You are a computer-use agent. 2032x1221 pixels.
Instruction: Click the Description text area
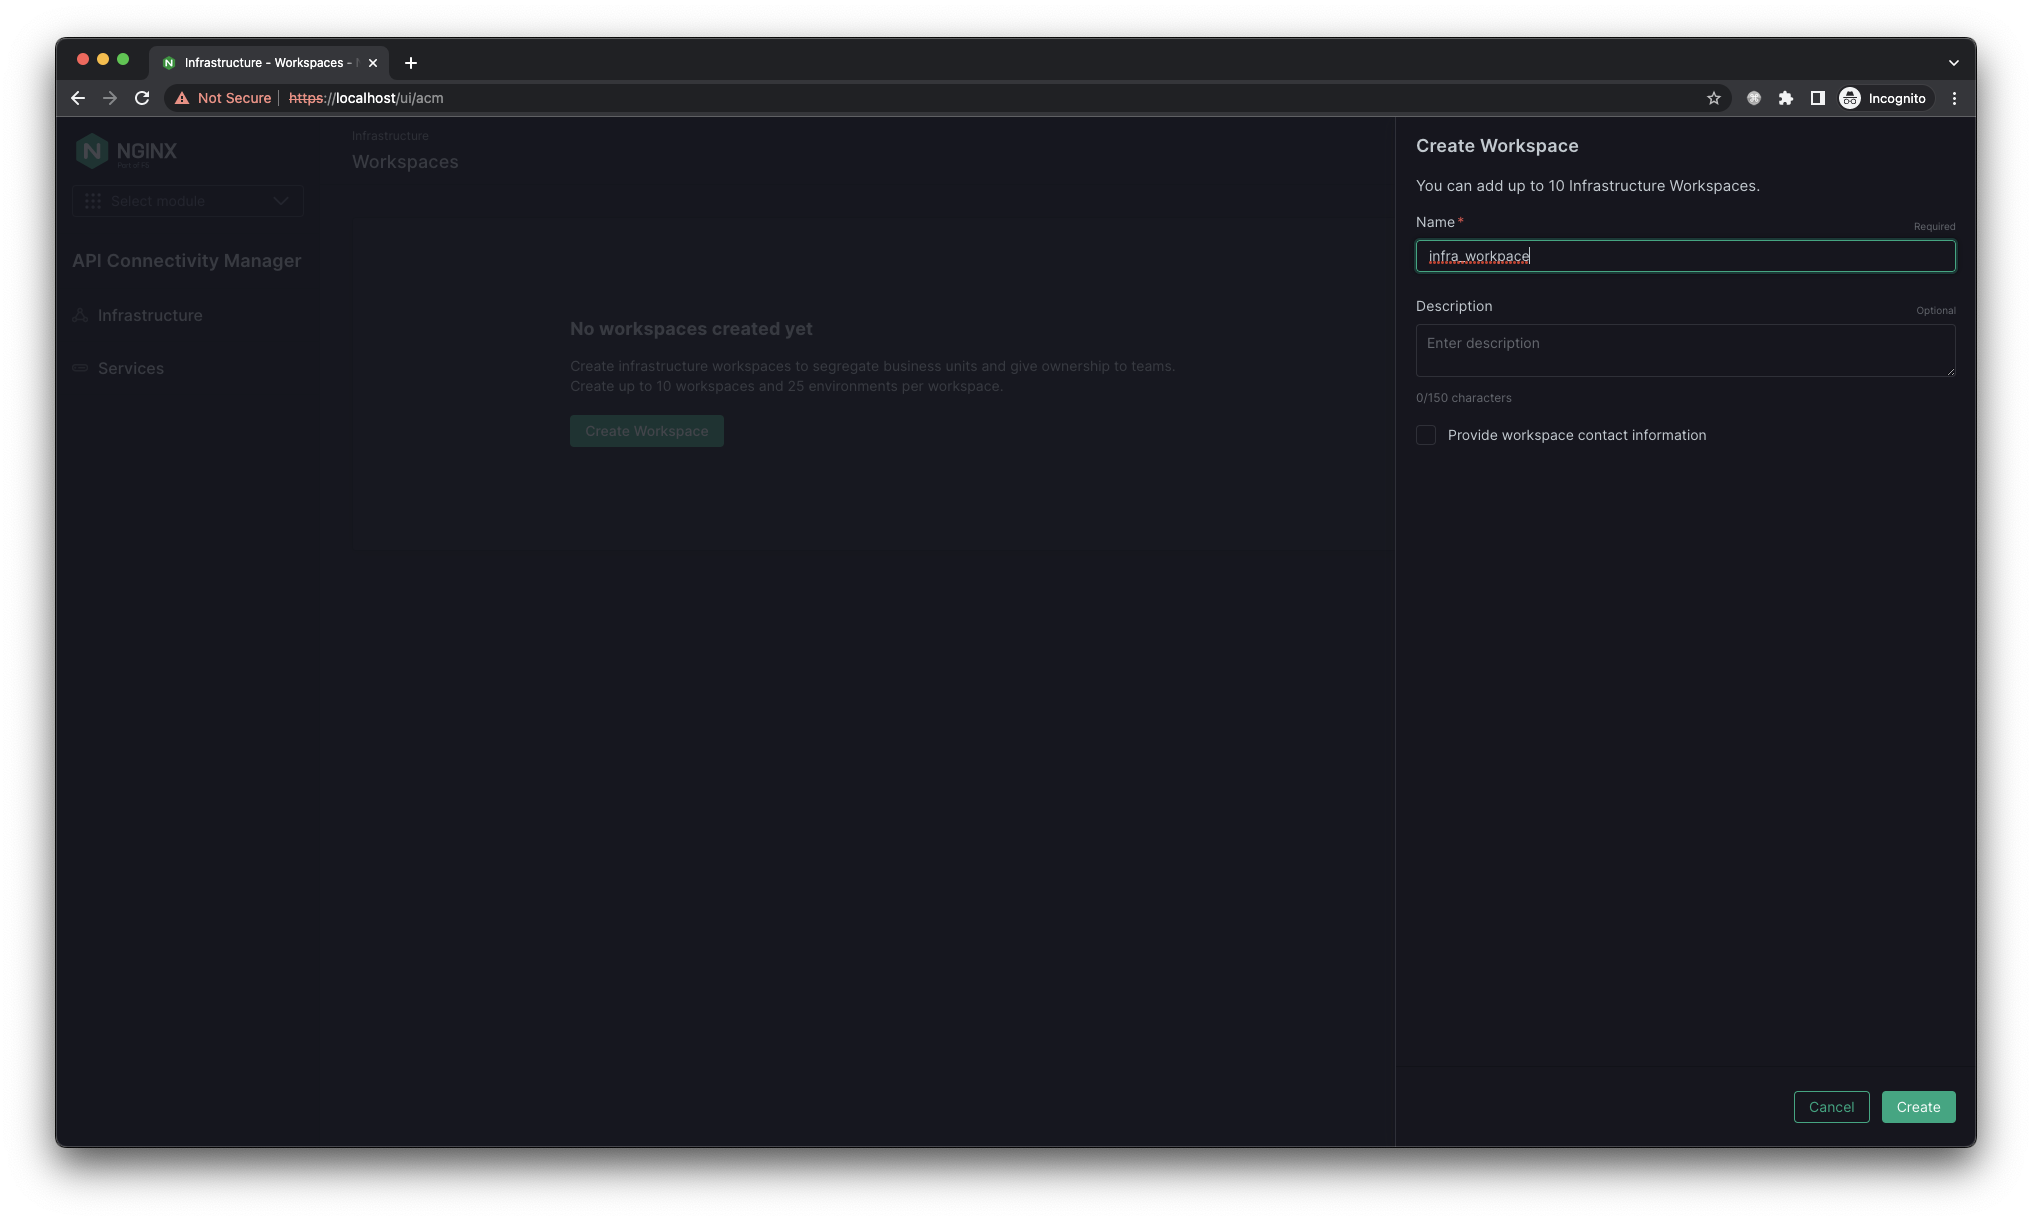tap(1685, 350)
